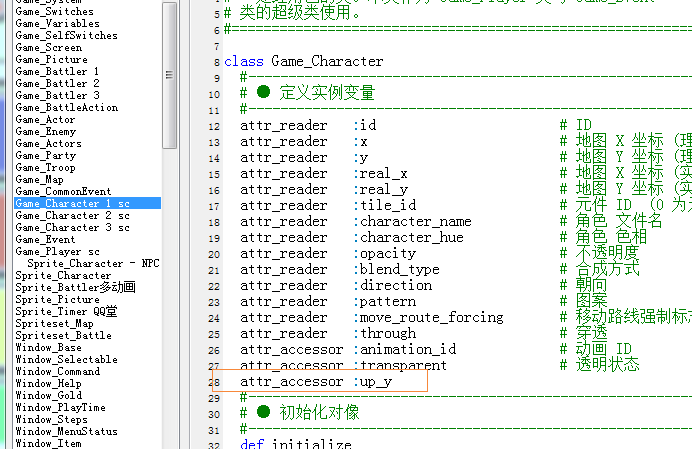Select Game_Troop in the list
Screen dimensions: 692x449
[x=45, y=167]
